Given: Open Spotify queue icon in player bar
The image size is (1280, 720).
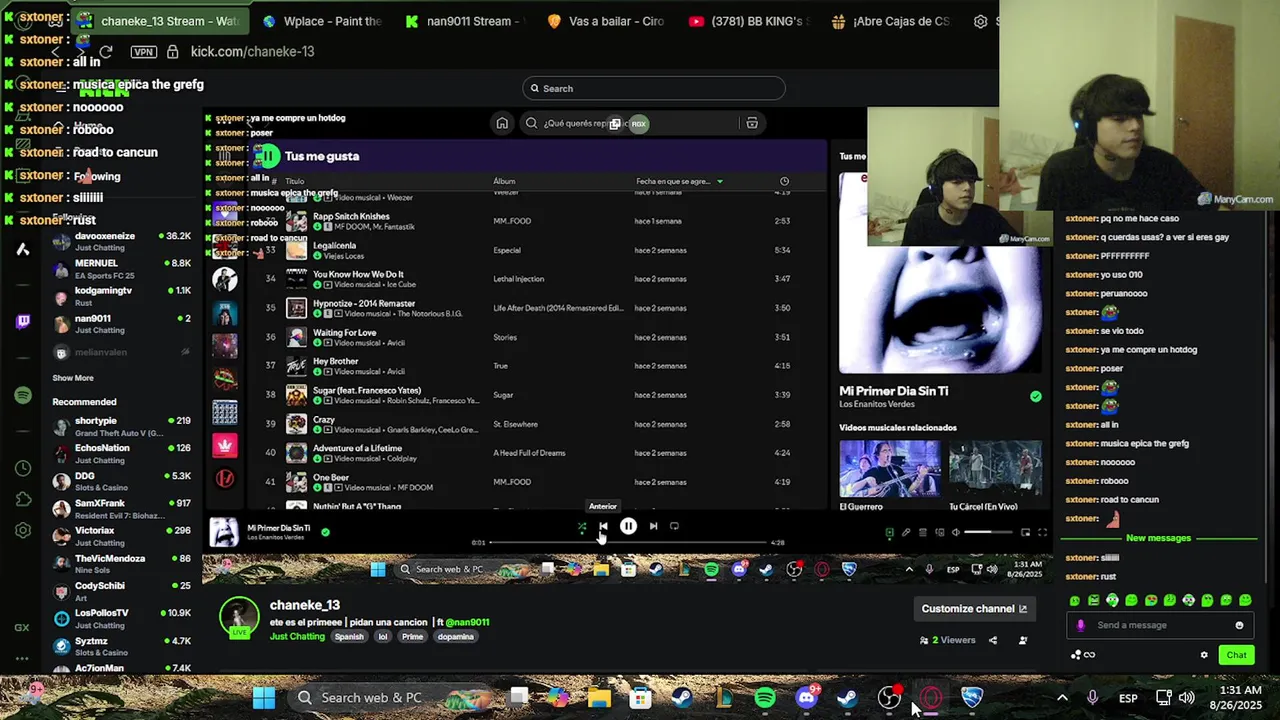Looking at the screenshot, I should (x=923, y=533).
